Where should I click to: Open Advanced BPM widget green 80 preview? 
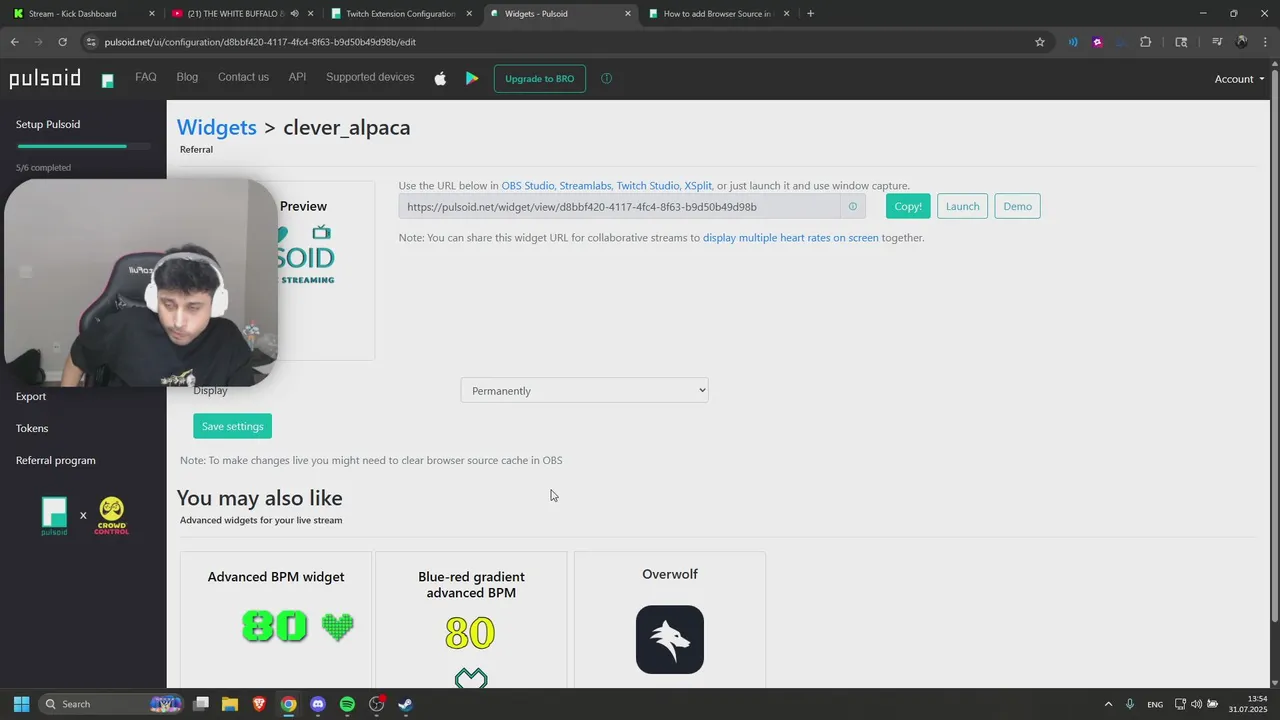click(x=298, y=626)
